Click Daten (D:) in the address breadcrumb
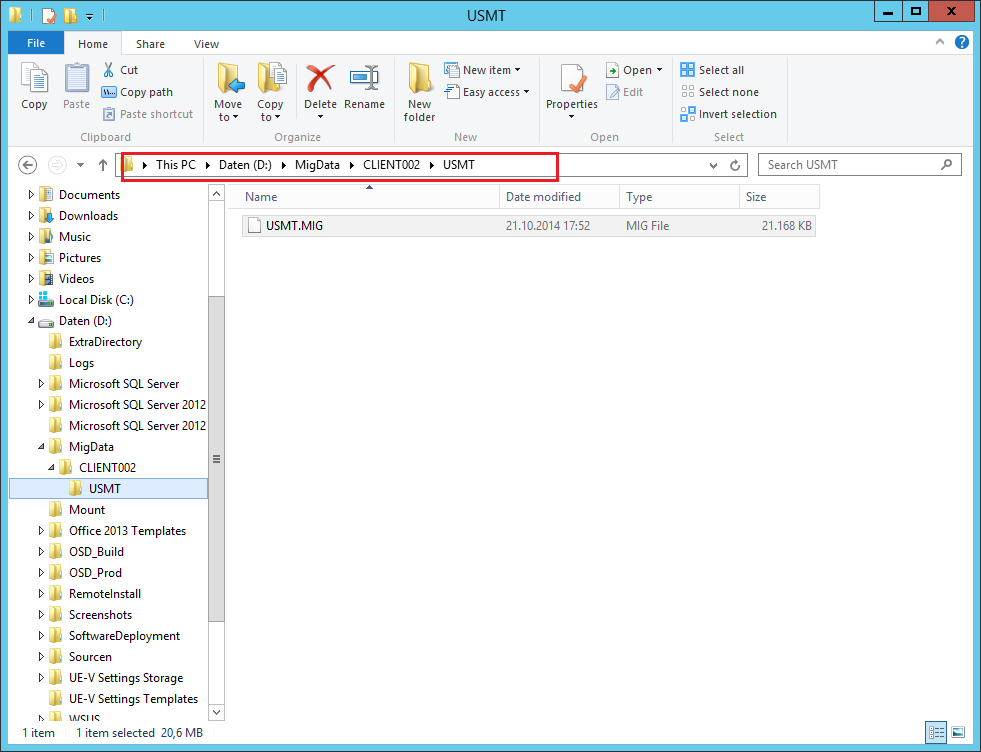This screenshot has width=981, height=752. pyautogui.click(x=245, y=165)
